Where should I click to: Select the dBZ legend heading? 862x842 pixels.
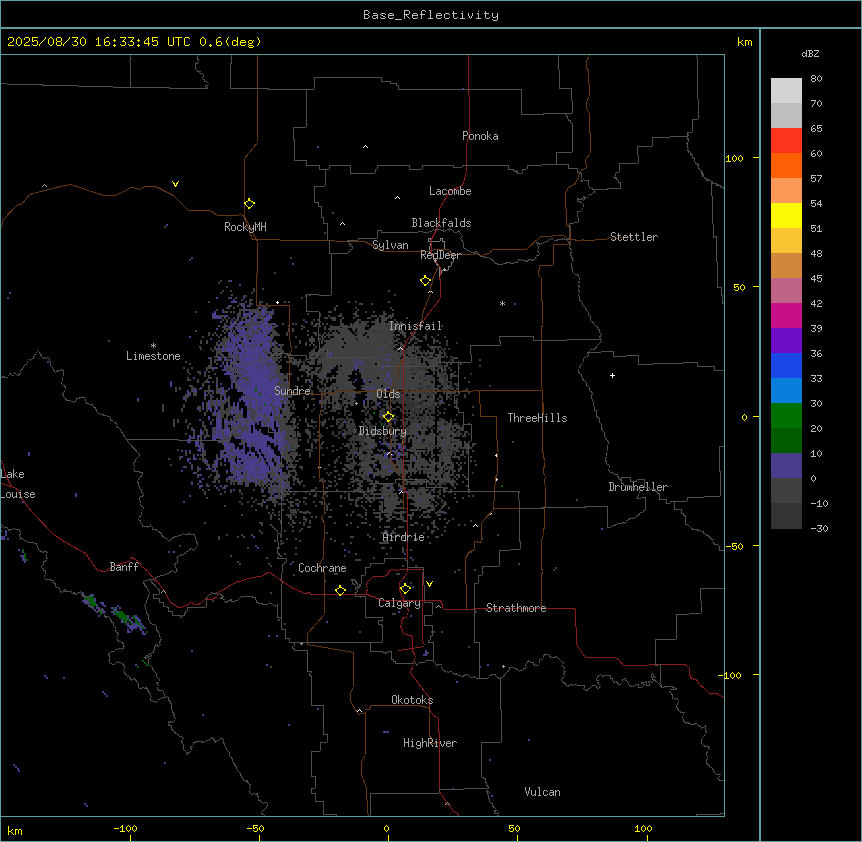[810, 54]
